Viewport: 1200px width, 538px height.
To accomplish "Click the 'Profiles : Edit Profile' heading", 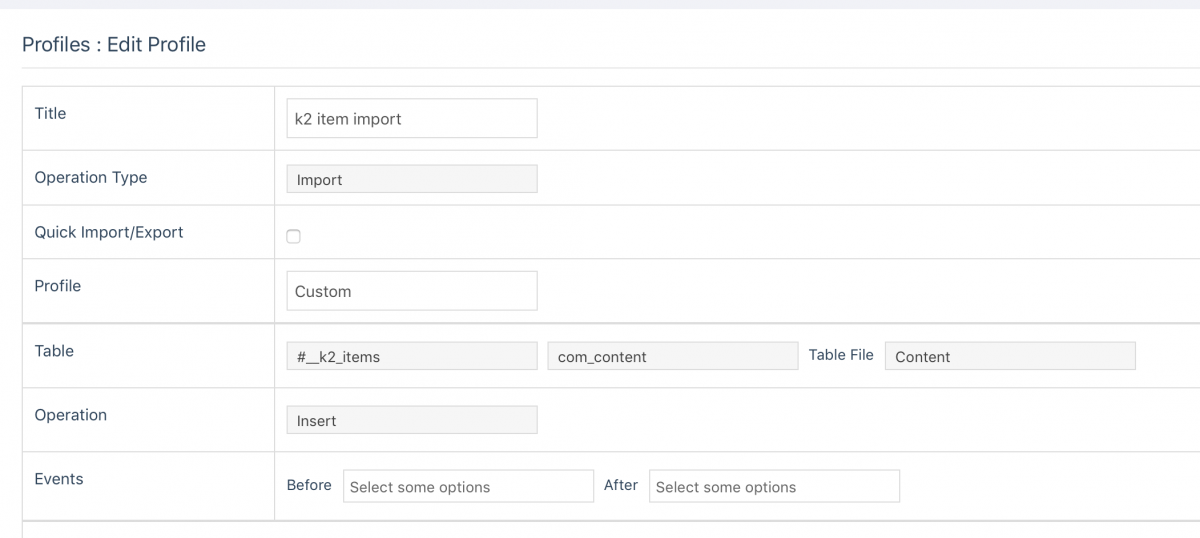I will [x=114, y=44].
